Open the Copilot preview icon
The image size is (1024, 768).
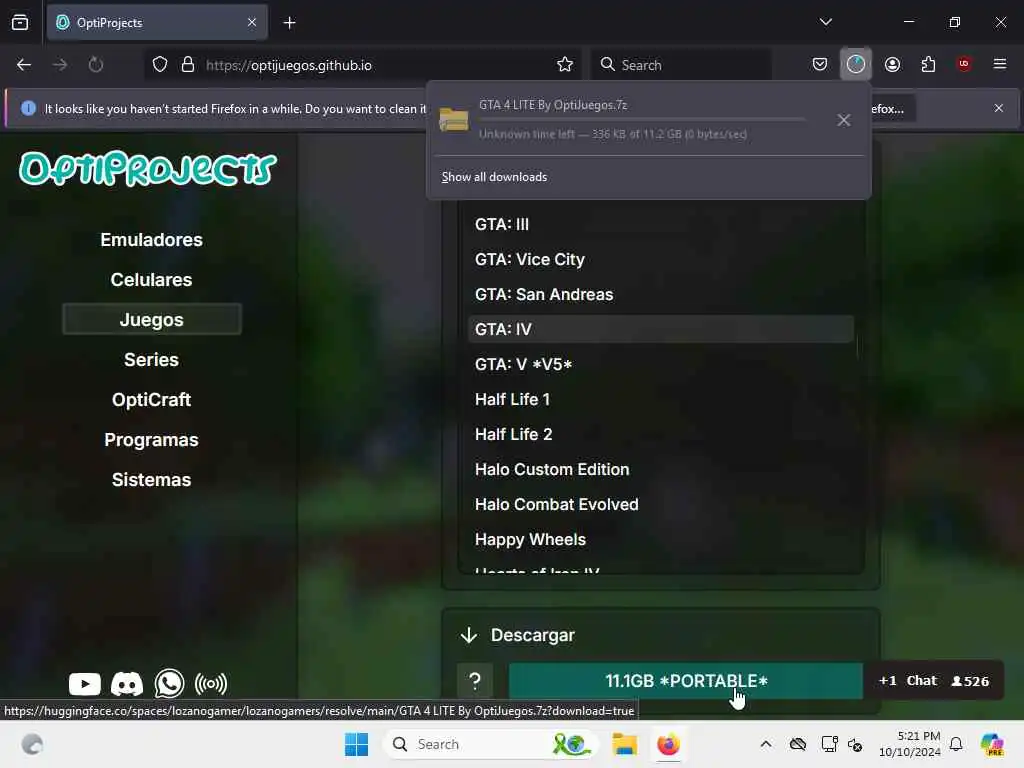(991, 744)
